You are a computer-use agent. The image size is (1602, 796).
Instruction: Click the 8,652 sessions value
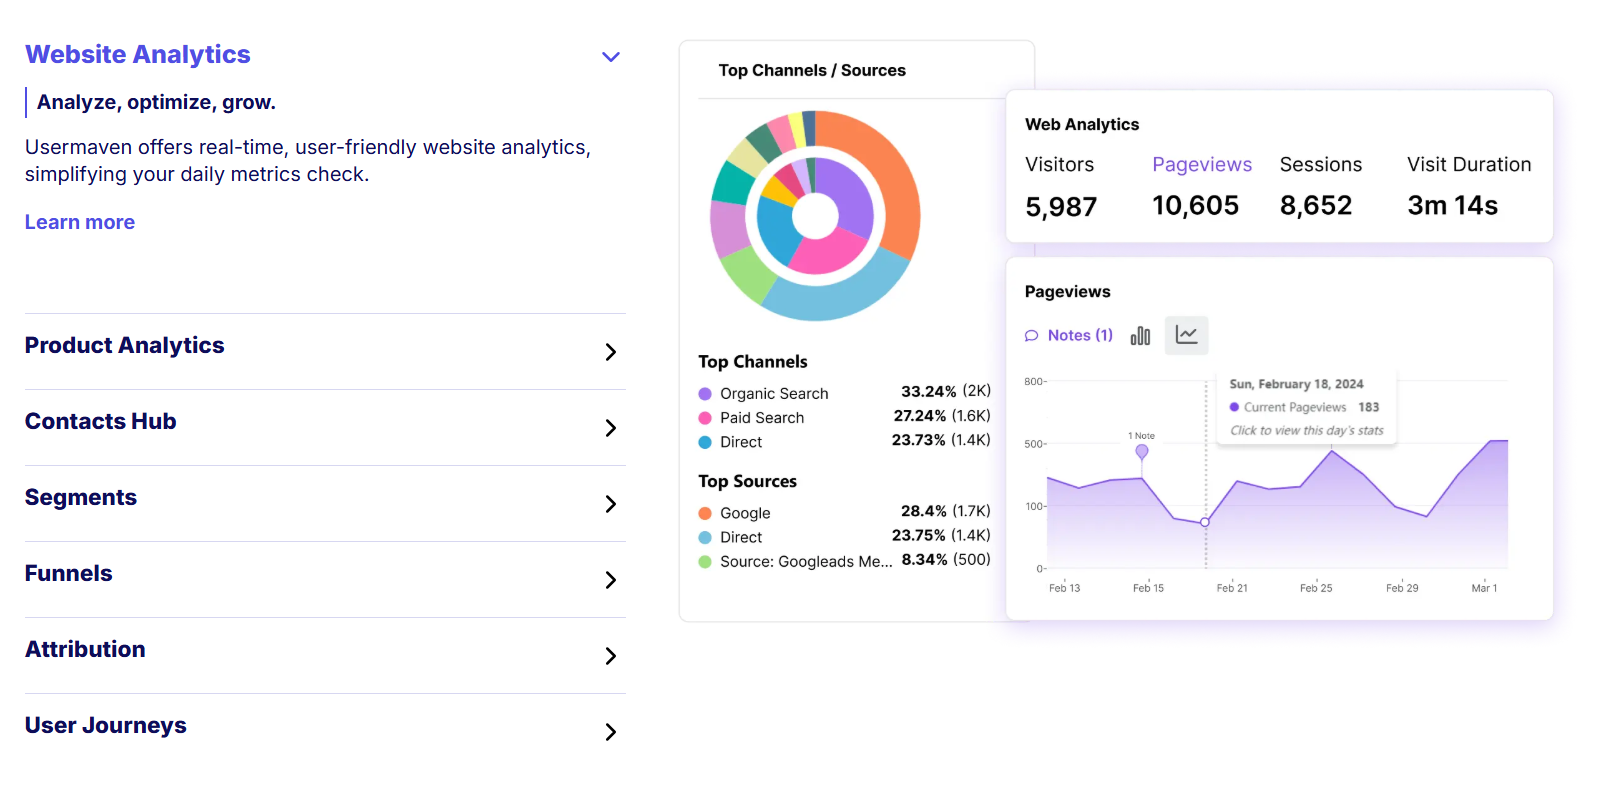[x=1316, y=206]
